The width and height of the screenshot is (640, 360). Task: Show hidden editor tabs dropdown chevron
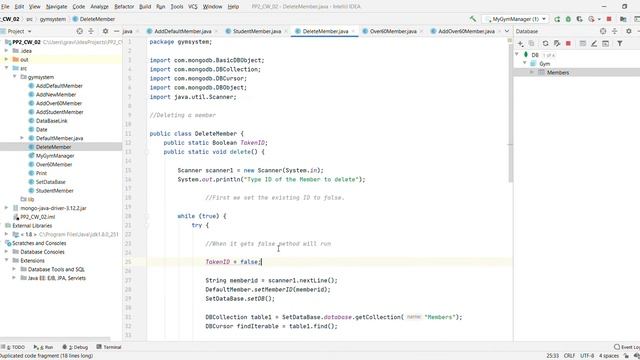tap(507, 31)
